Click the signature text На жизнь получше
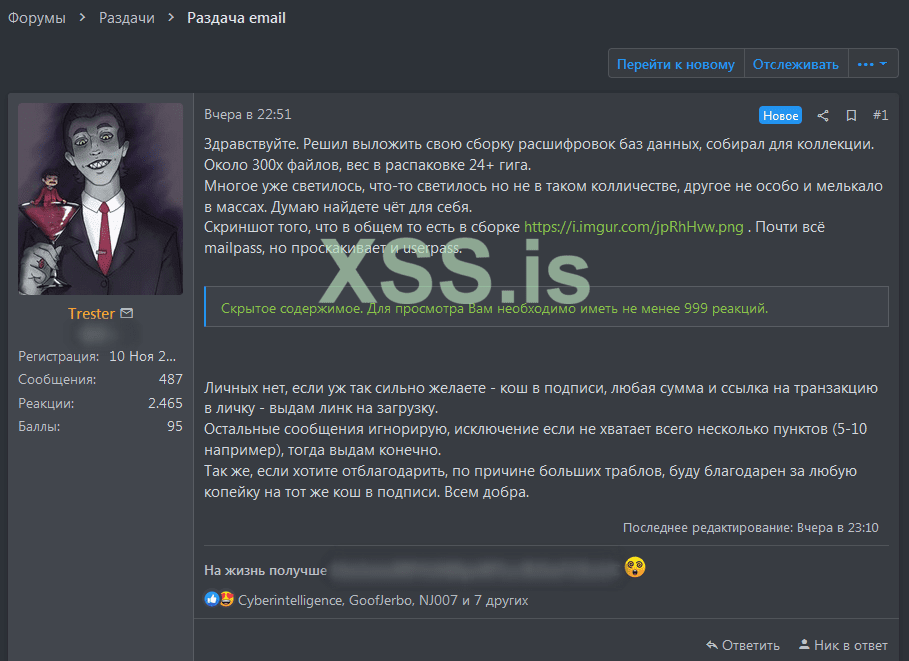 click(266, 571)
